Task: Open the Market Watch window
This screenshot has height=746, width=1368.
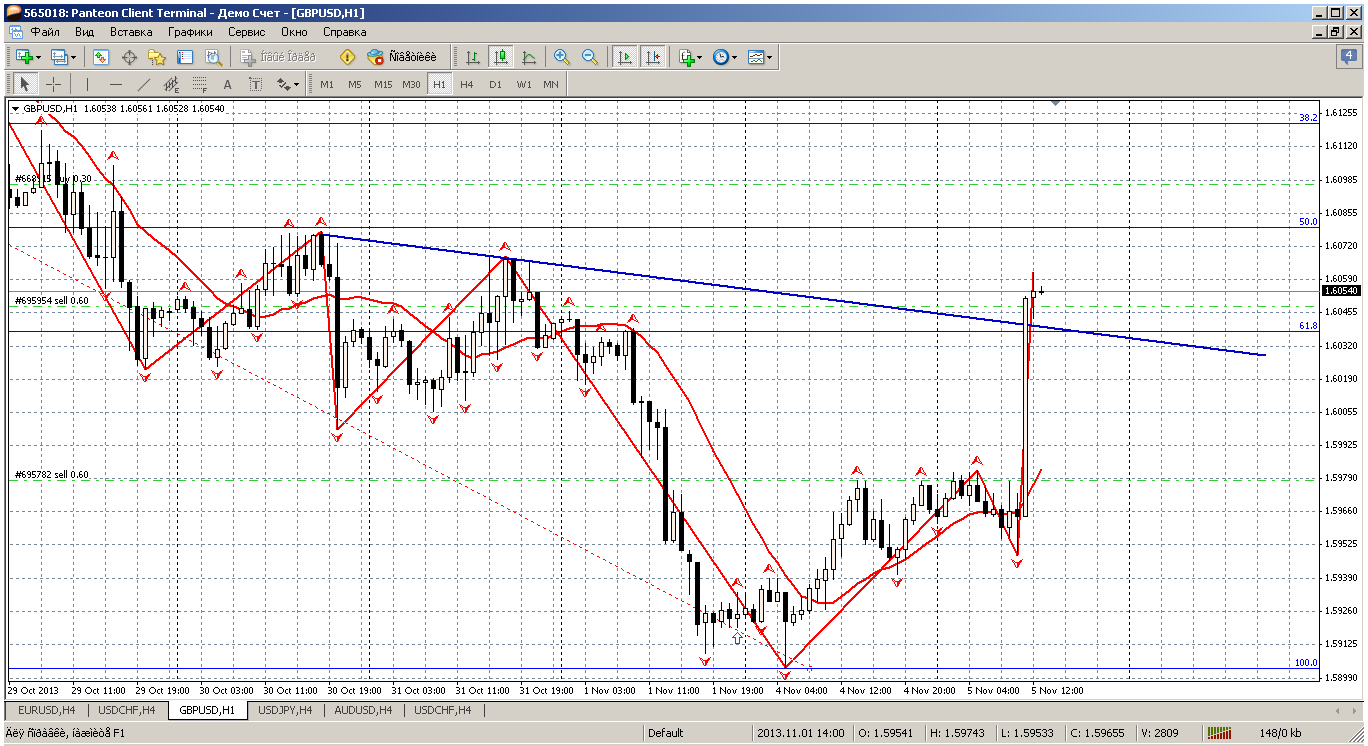Action: click(x=101, y=58)
